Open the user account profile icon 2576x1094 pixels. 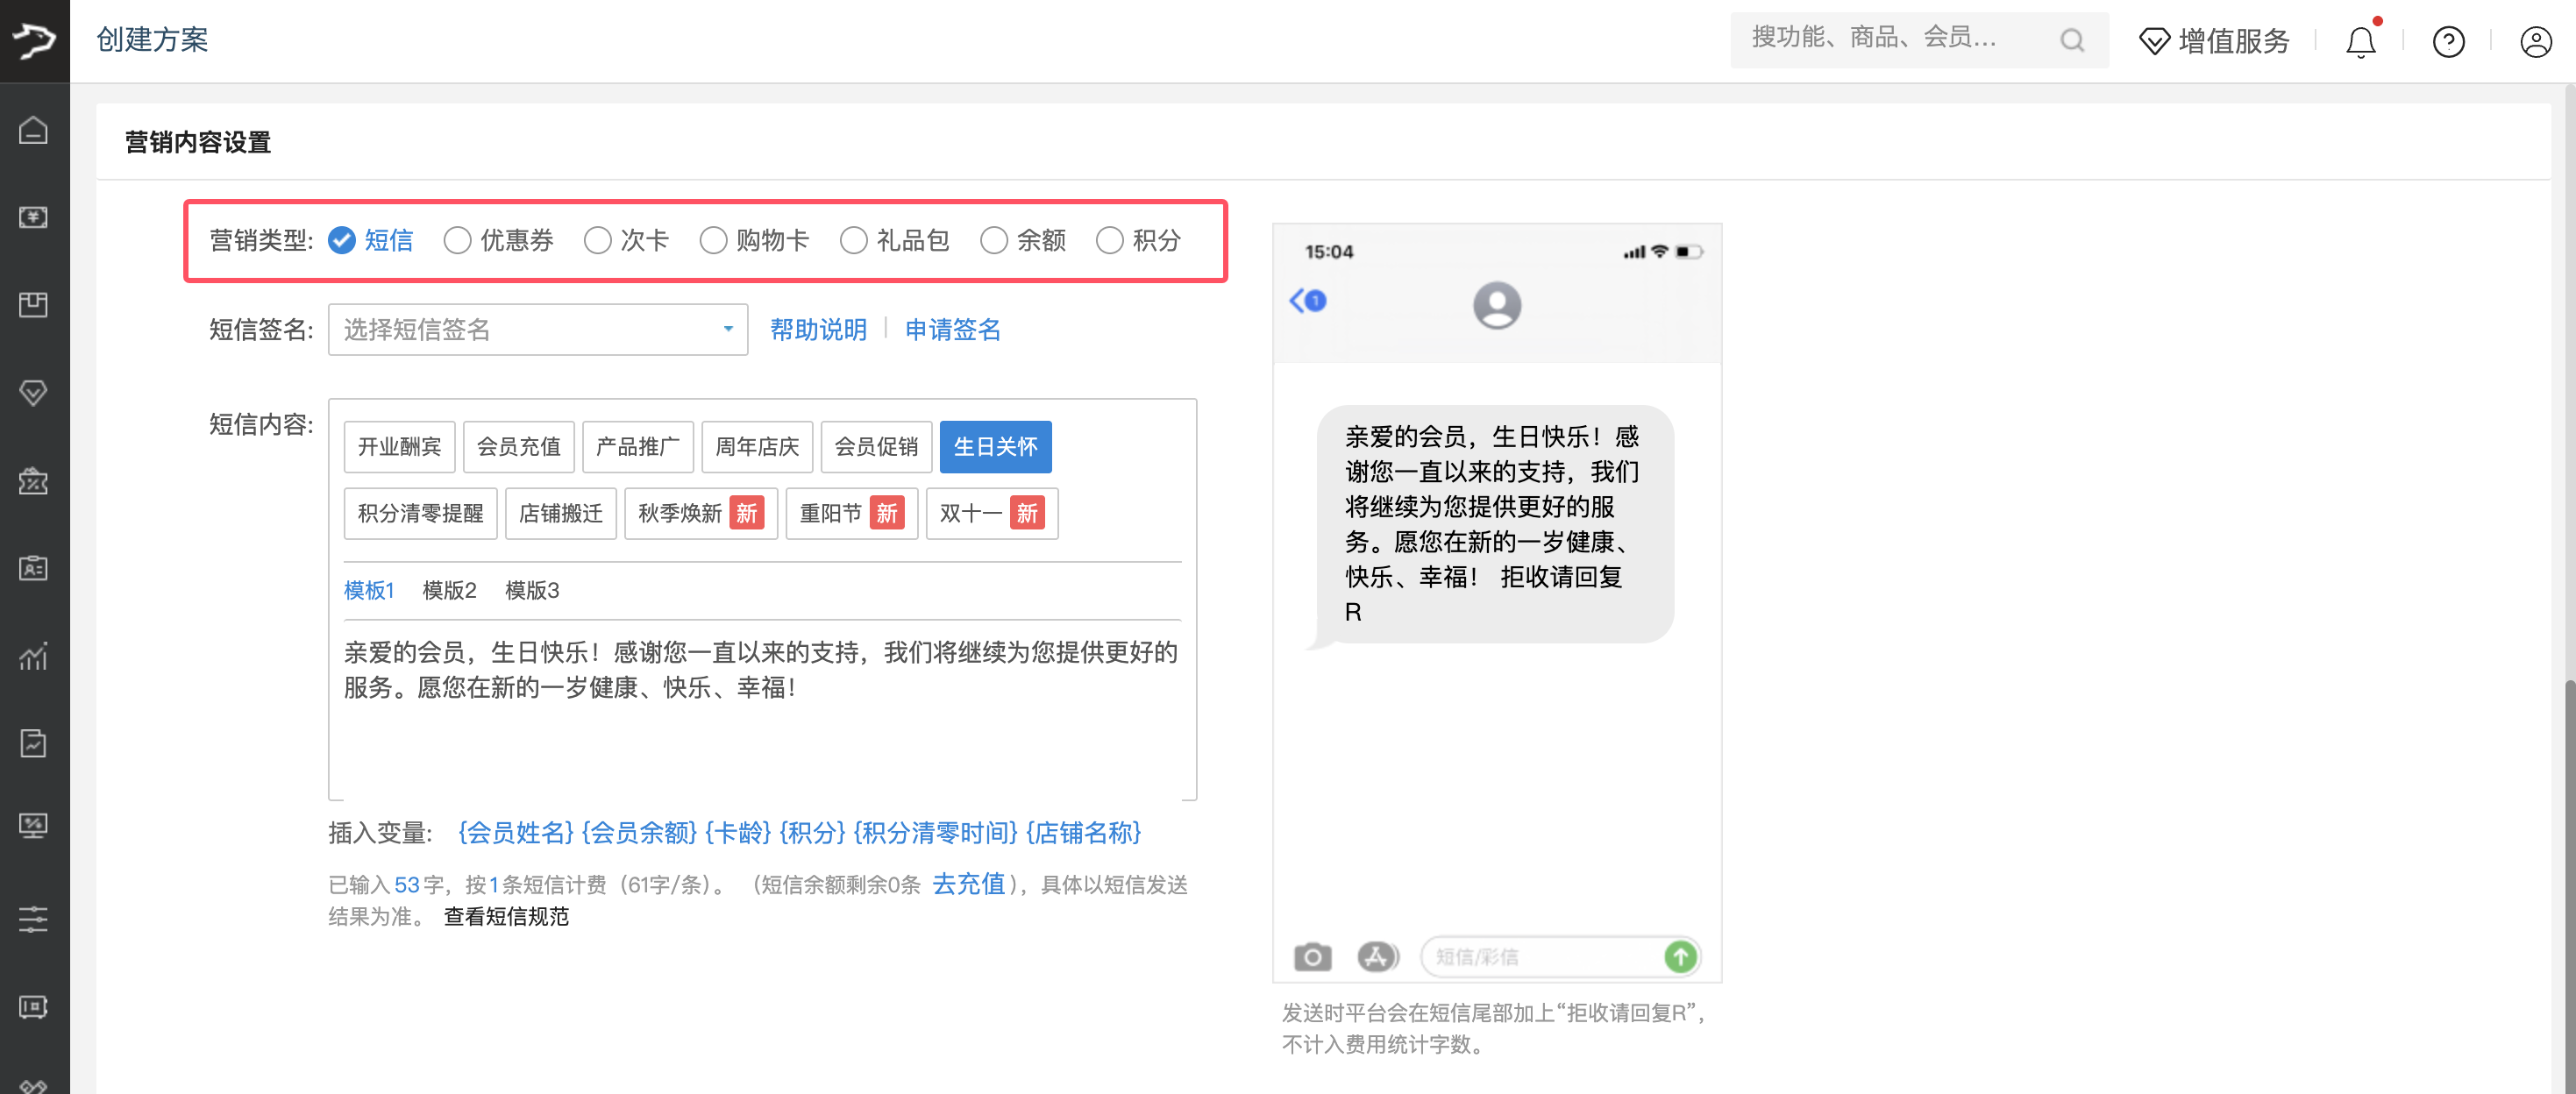pyautogui.click(x=2535, y=42)
